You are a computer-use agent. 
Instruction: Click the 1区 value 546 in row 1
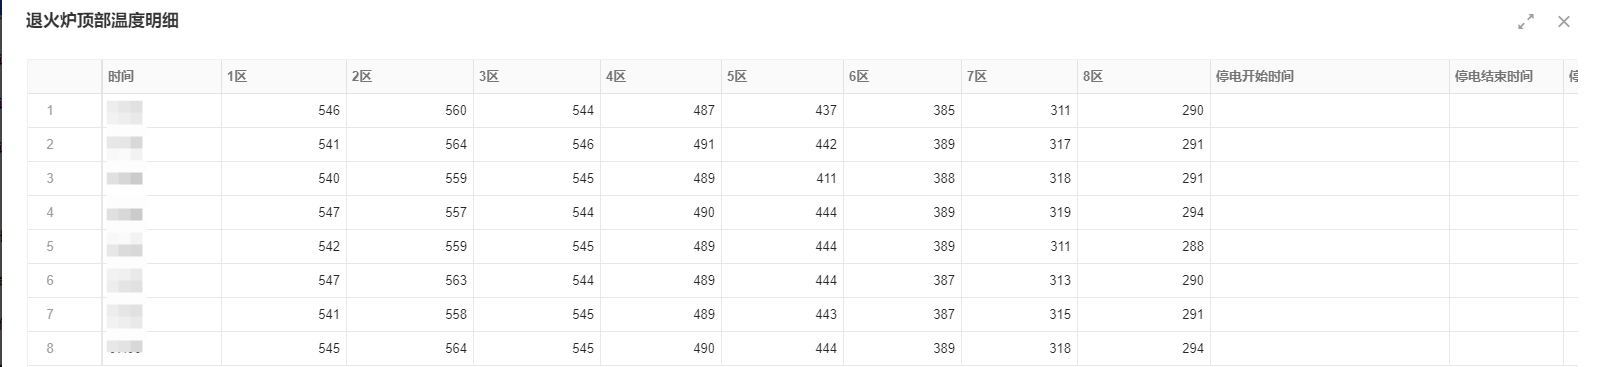click(329, 111)
